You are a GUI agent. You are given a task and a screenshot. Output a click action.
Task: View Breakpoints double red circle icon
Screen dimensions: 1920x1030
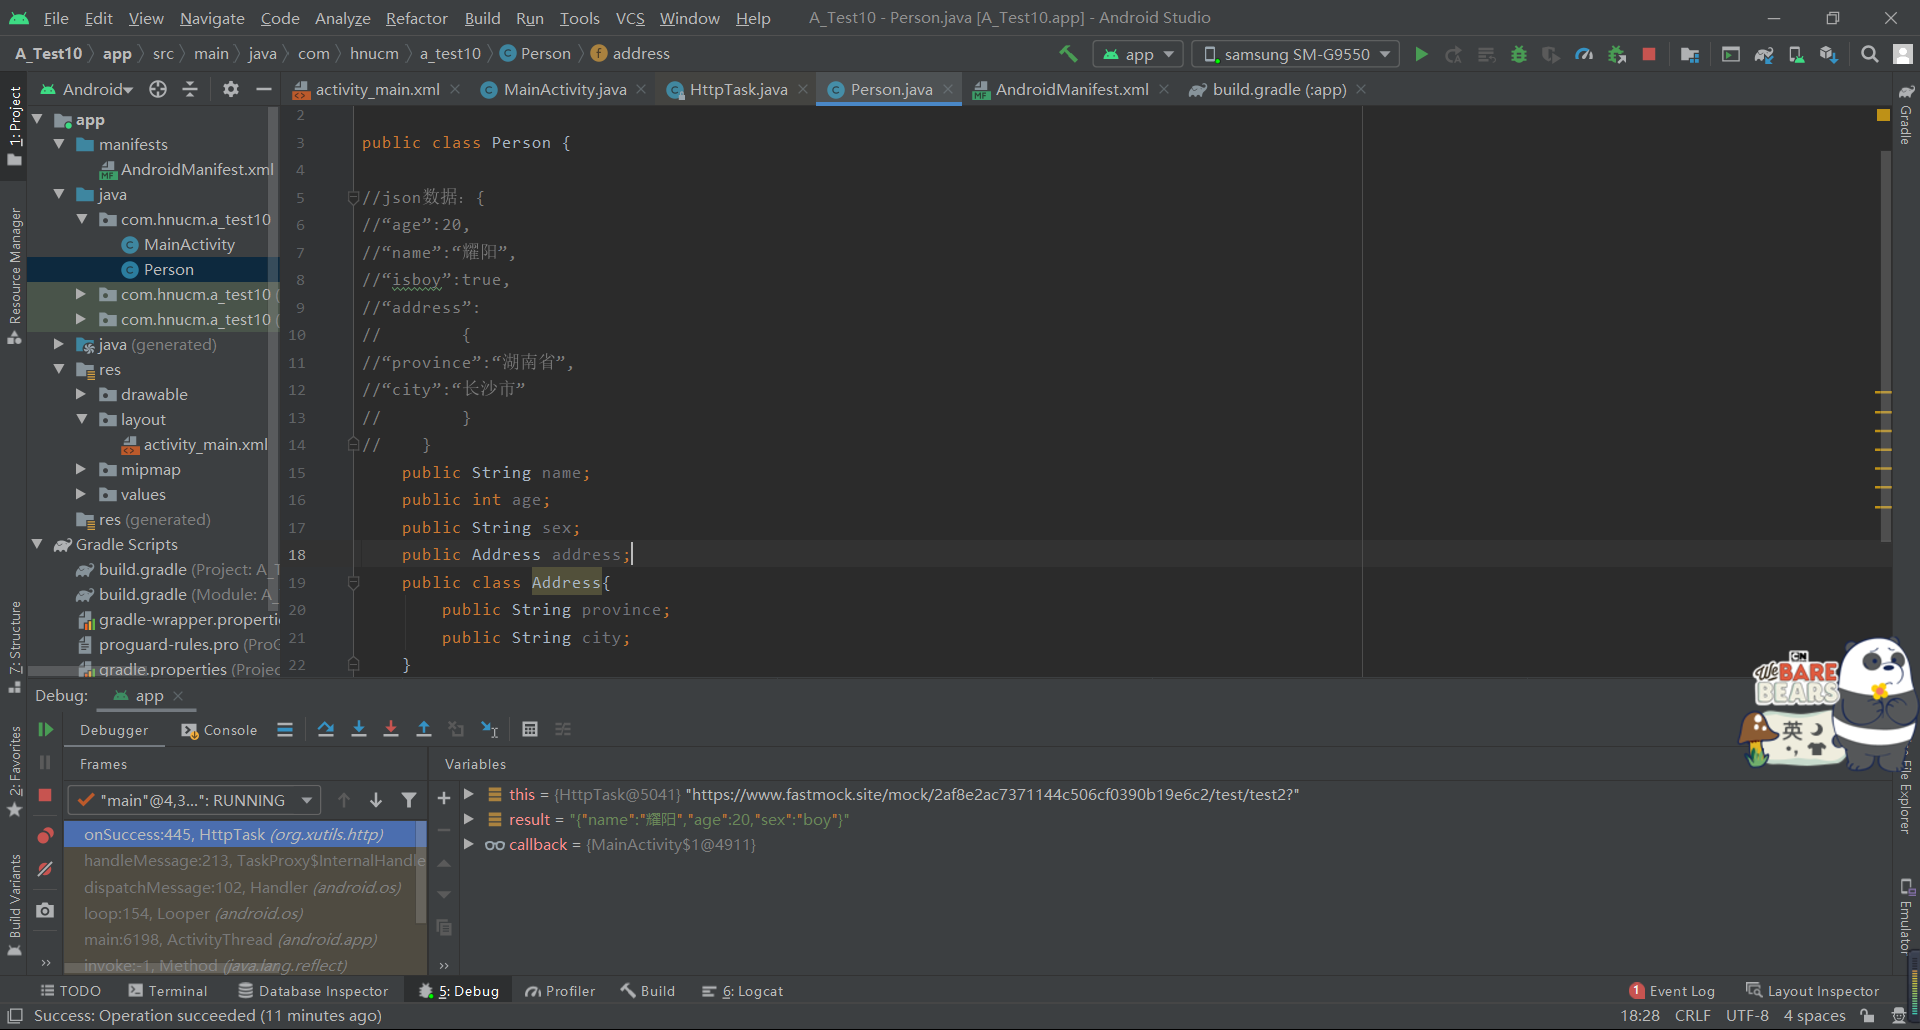click(45, 835)
